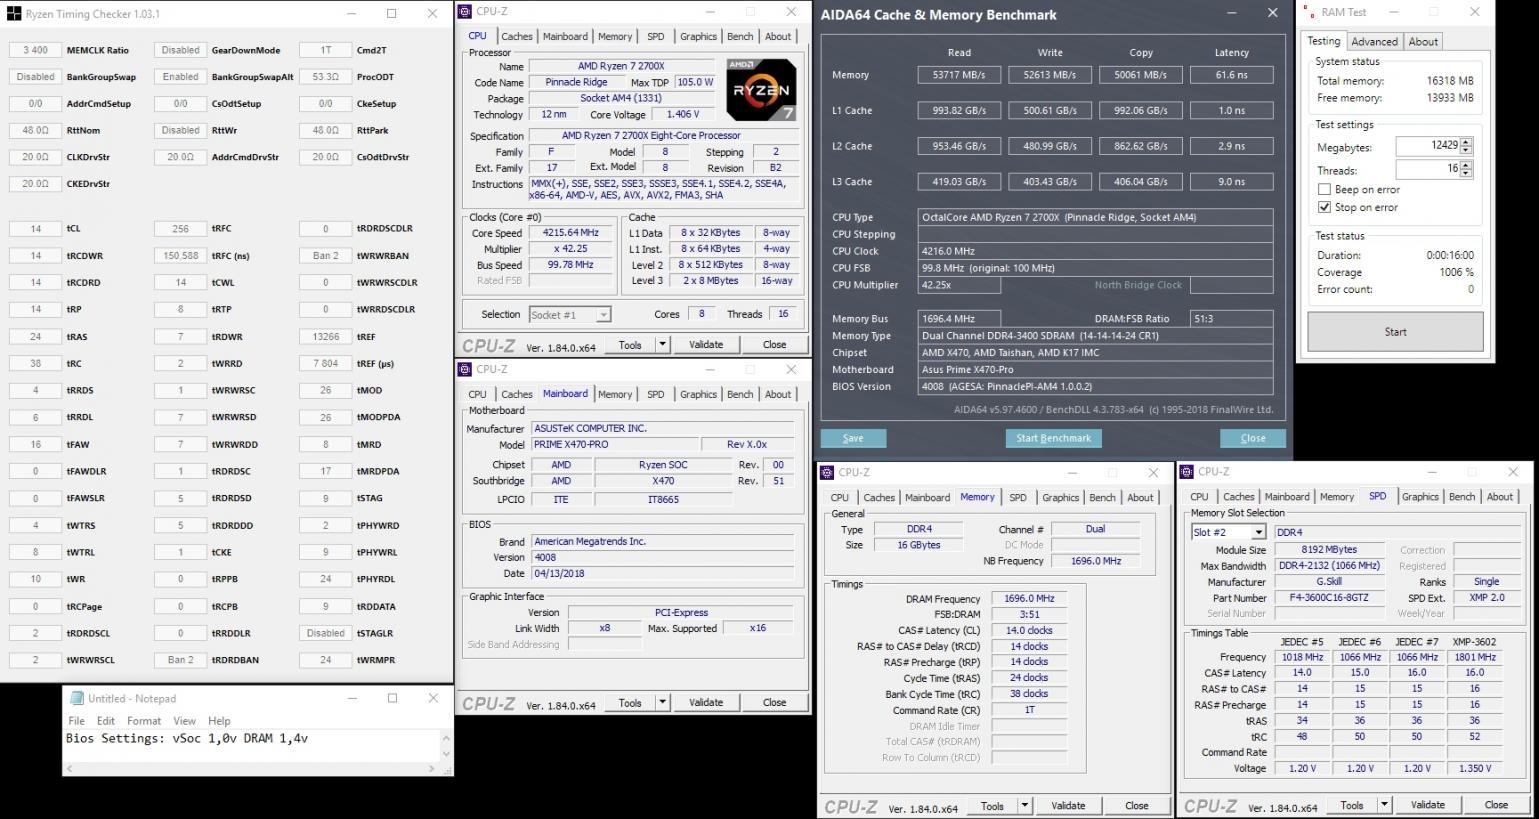The image size is (1539, 819).
Task: Switch to the Advanced tab in RAM Test
Action: tap(1374, 41)
